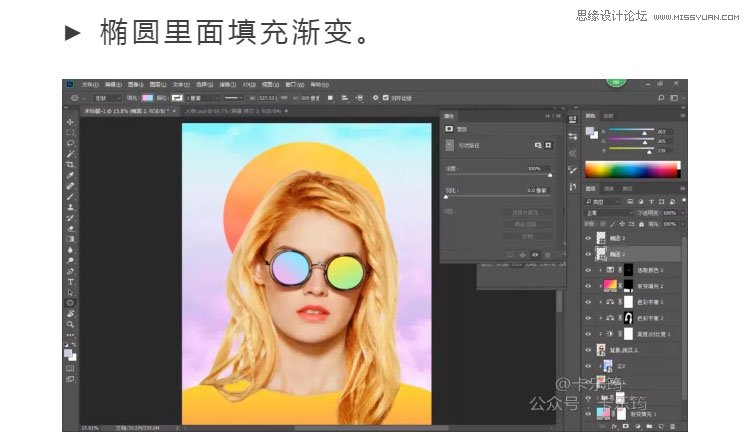Hide the 背景 拷贝 2 layer
Image resolution: width=750 pixels, height=443 pixels.
pyautogui.click(x=588, y=348)
